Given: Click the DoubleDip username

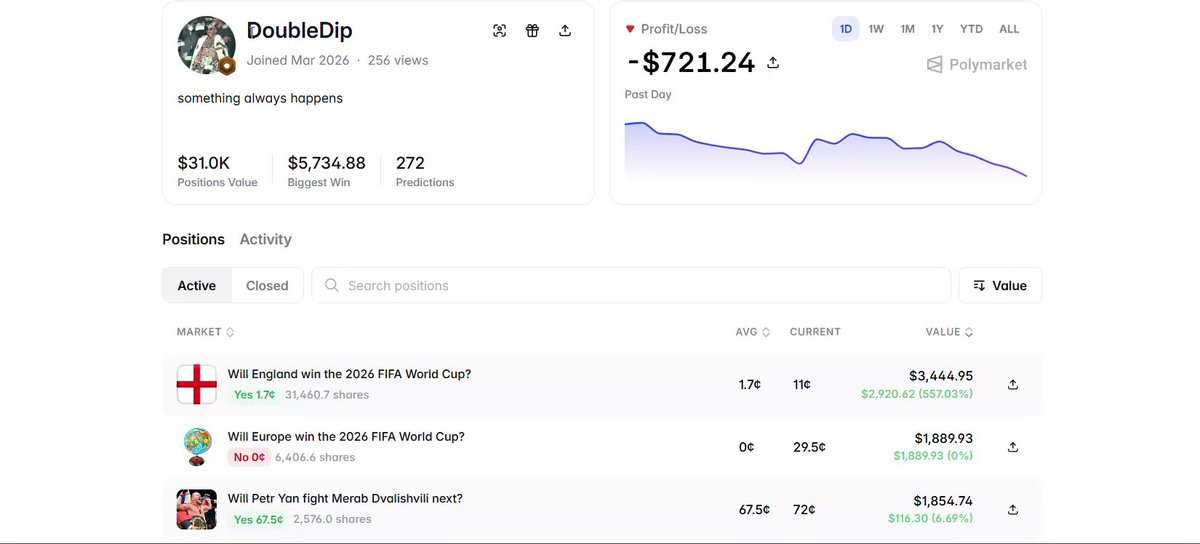Looking at the screenshot, I should [299, 31].
